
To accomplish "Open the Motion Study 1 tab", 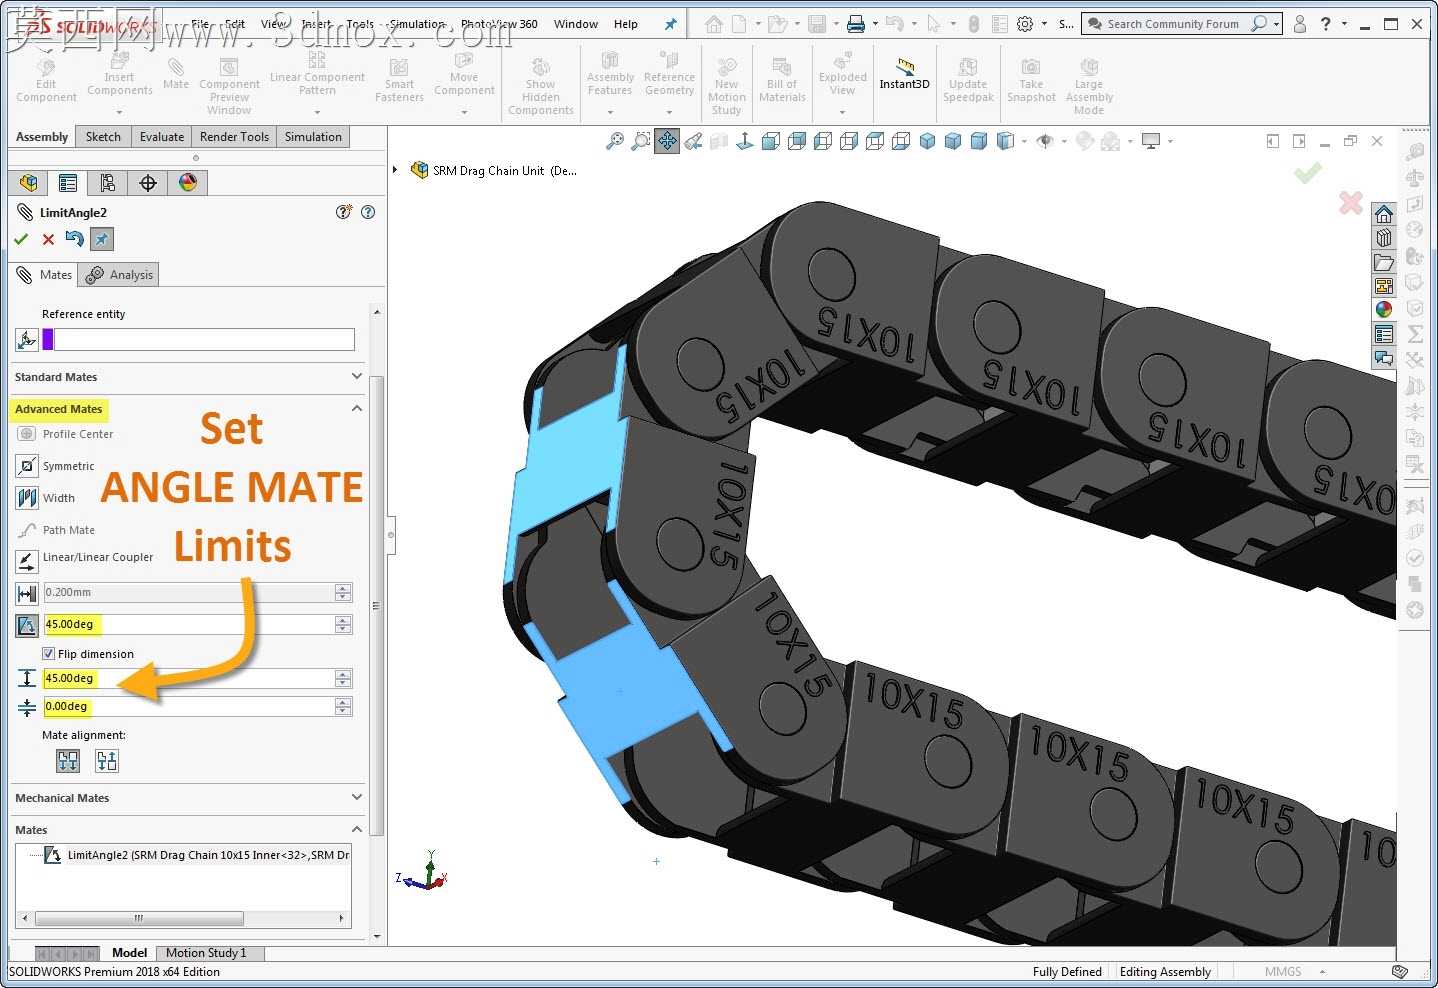I will coord(206,953).
